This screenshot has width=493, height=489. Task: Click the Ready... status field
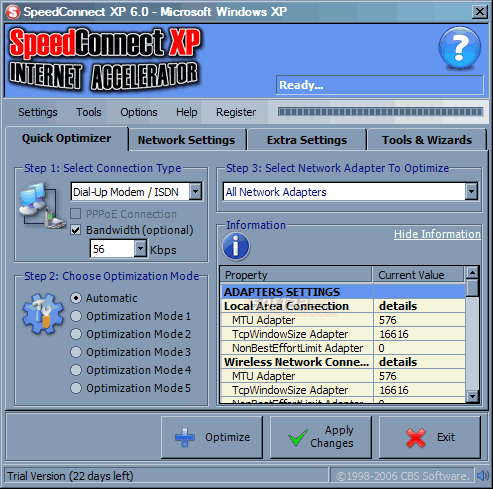point(380,85)
